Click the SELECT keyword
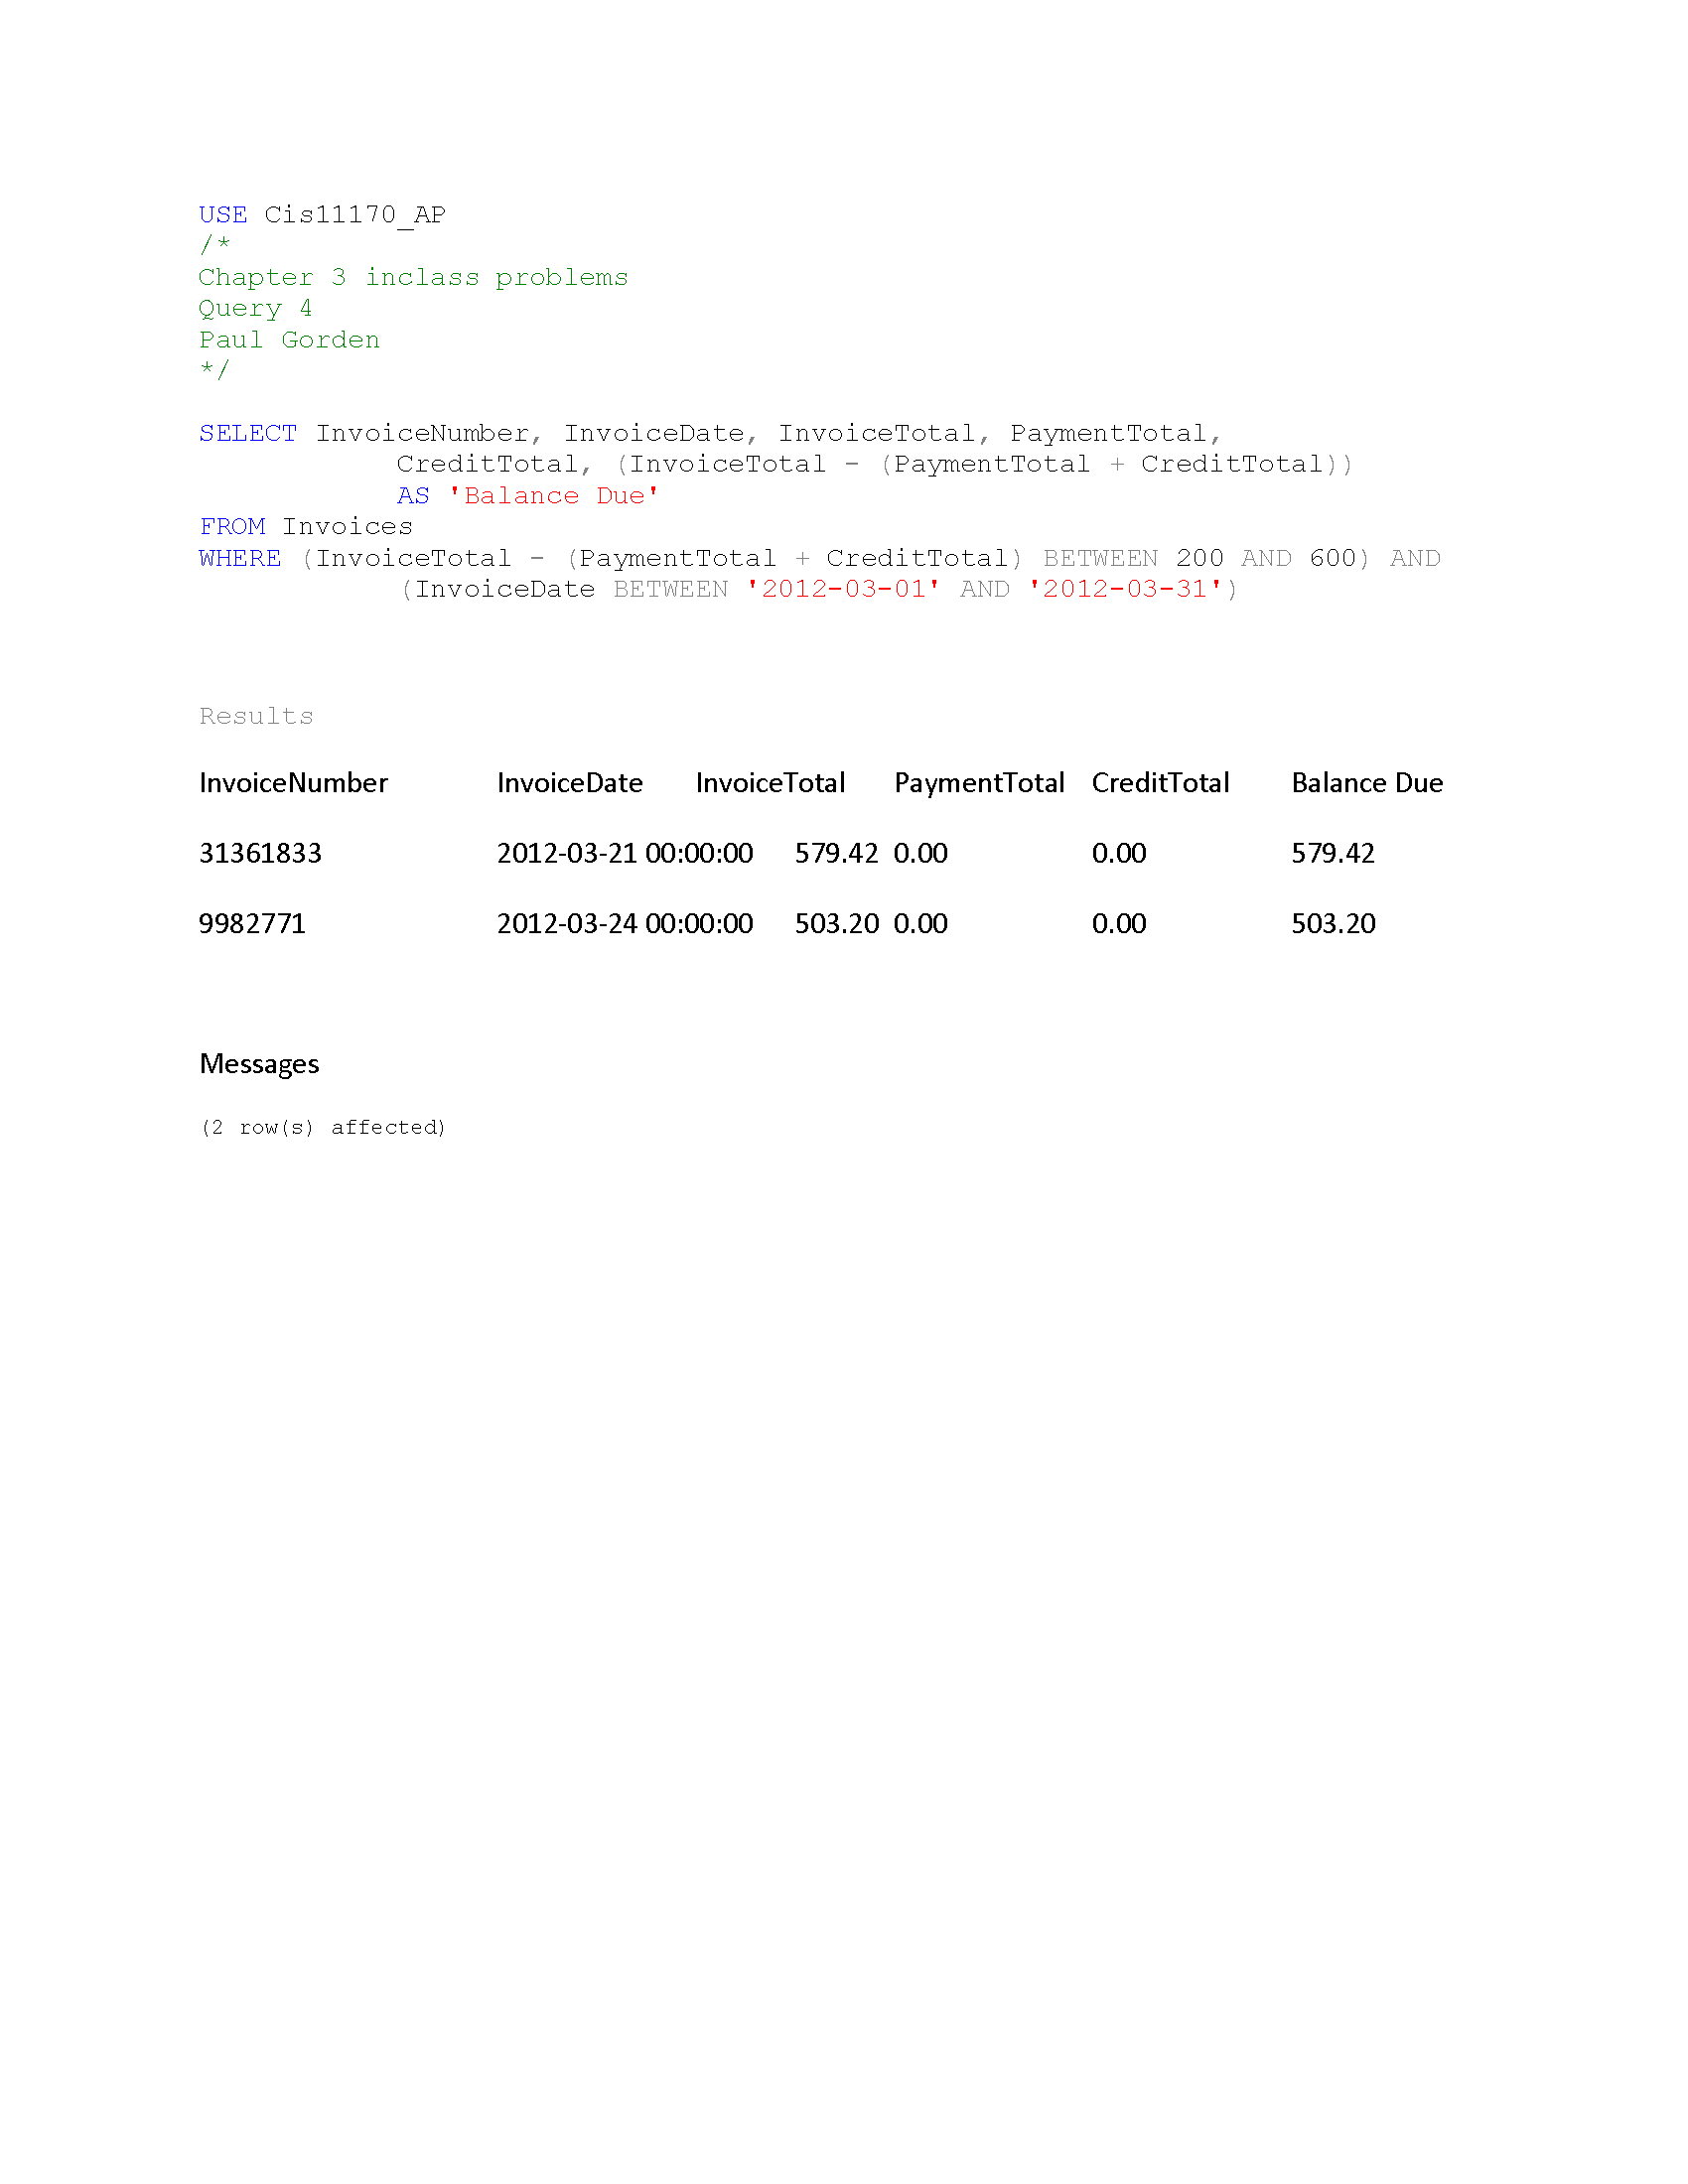Viewport: 1688px width, 2184px height. (247, 433)
